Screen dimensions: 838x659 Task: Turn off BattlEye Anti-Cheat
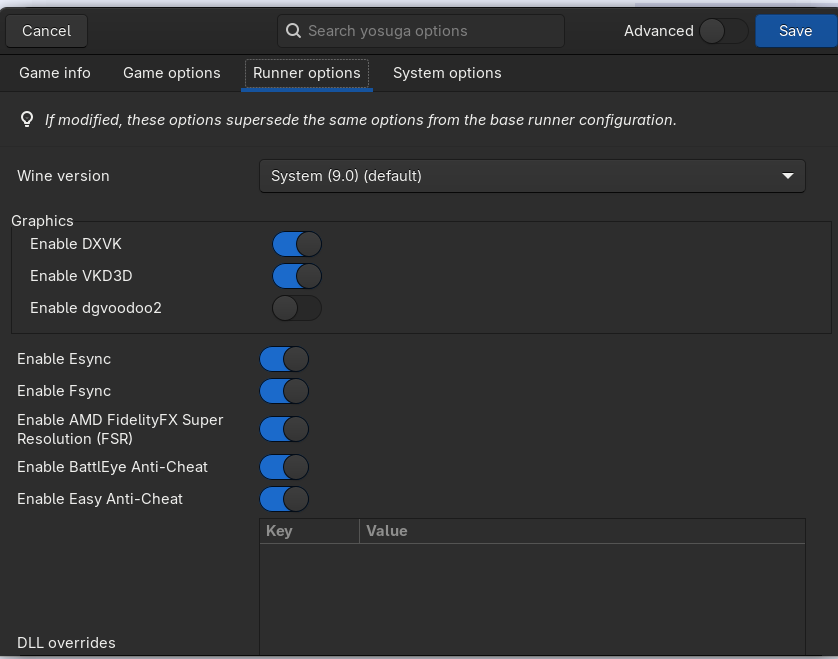[x=284, y=467]
